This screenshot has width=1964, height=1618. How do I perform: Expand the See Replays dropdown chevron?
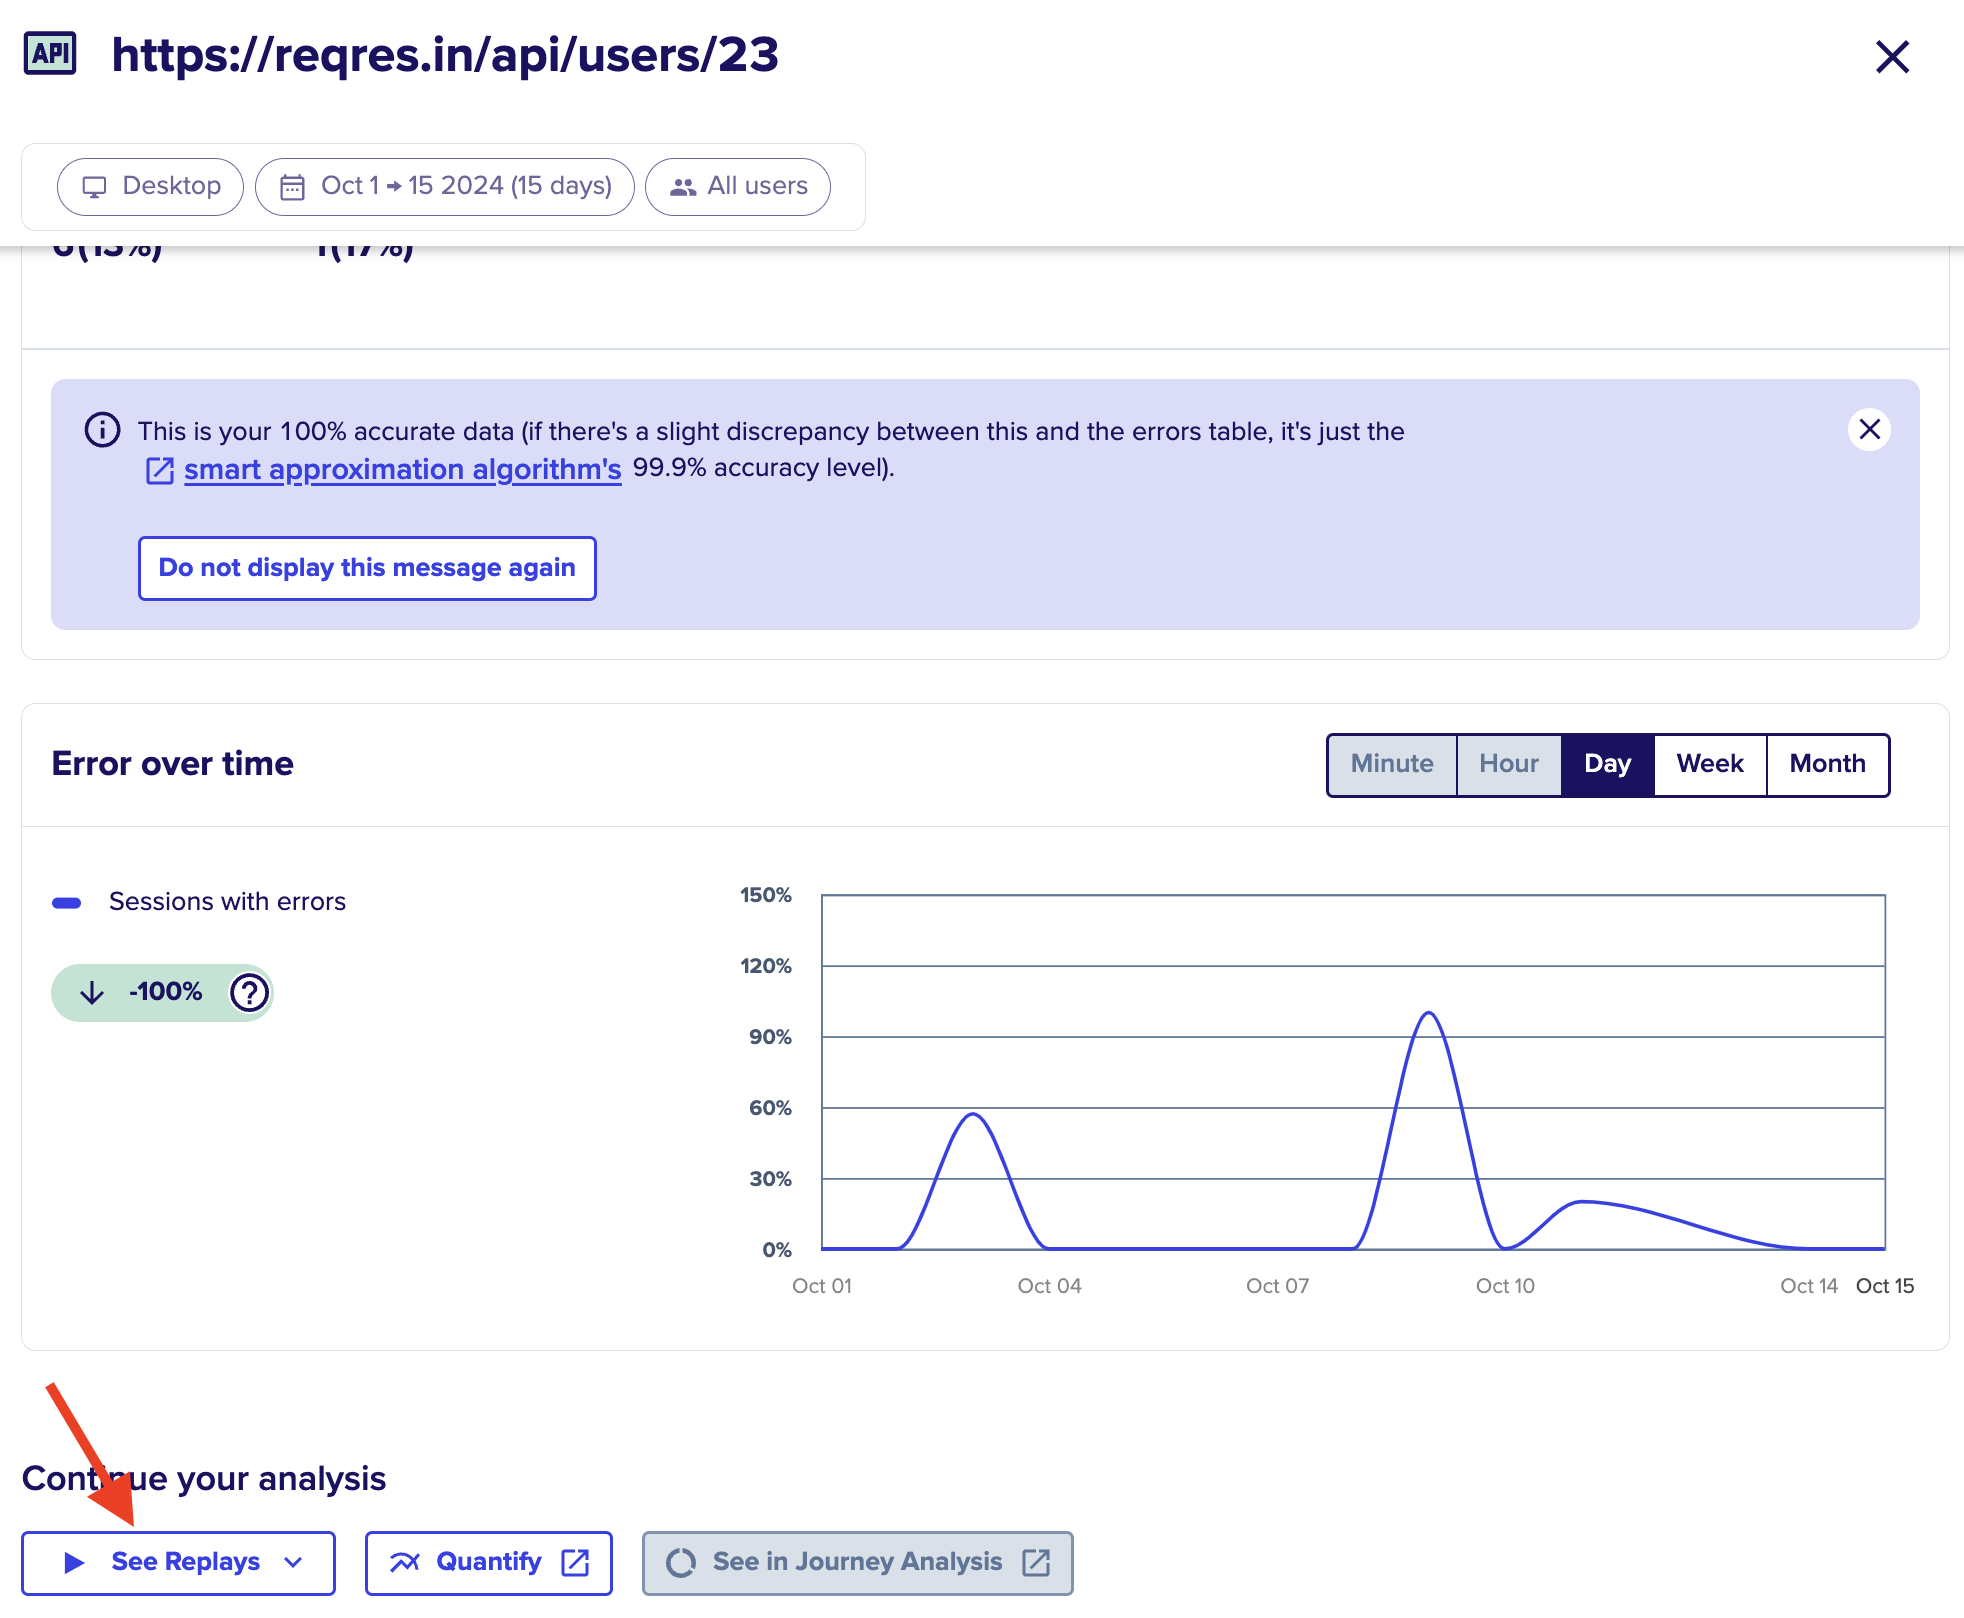click(293, 1563)
